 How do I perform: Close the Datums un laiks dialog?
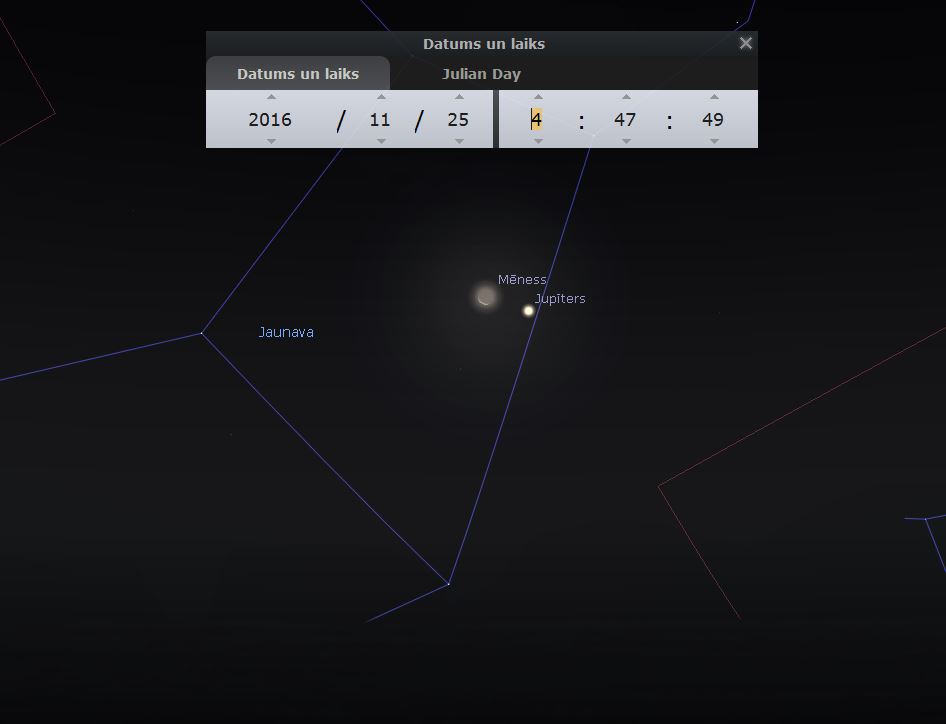tap(746, 43)
